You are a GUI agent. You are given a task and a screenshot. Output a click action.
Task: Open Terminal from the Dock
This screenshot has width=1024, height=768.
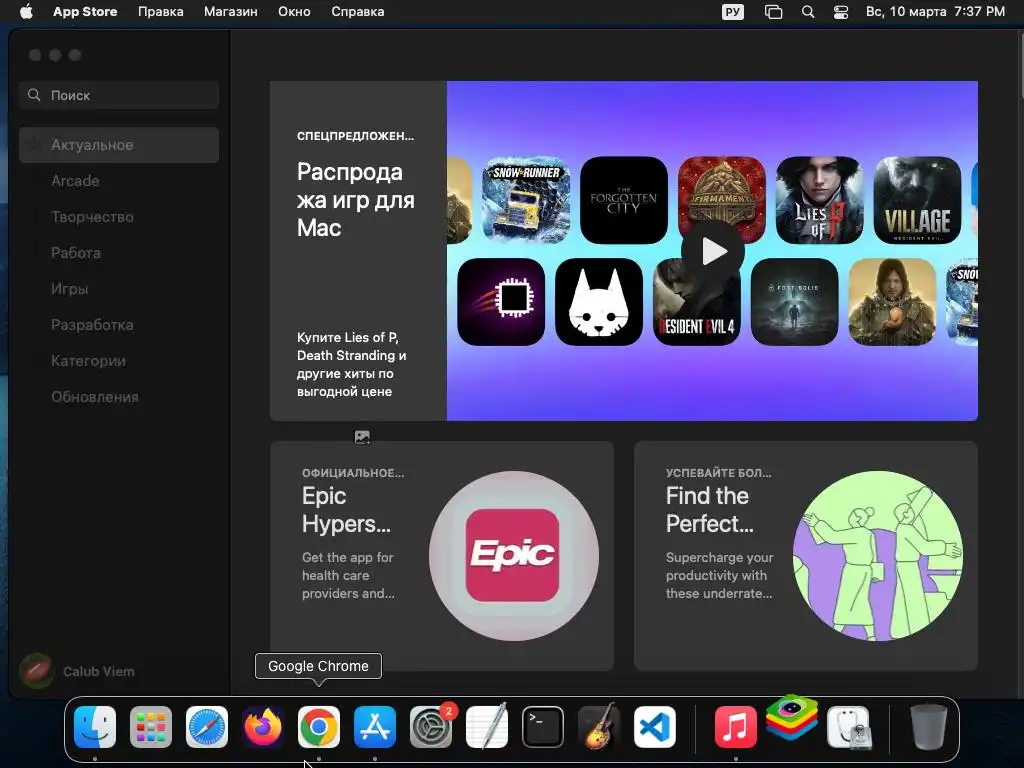tap(543, 727)
